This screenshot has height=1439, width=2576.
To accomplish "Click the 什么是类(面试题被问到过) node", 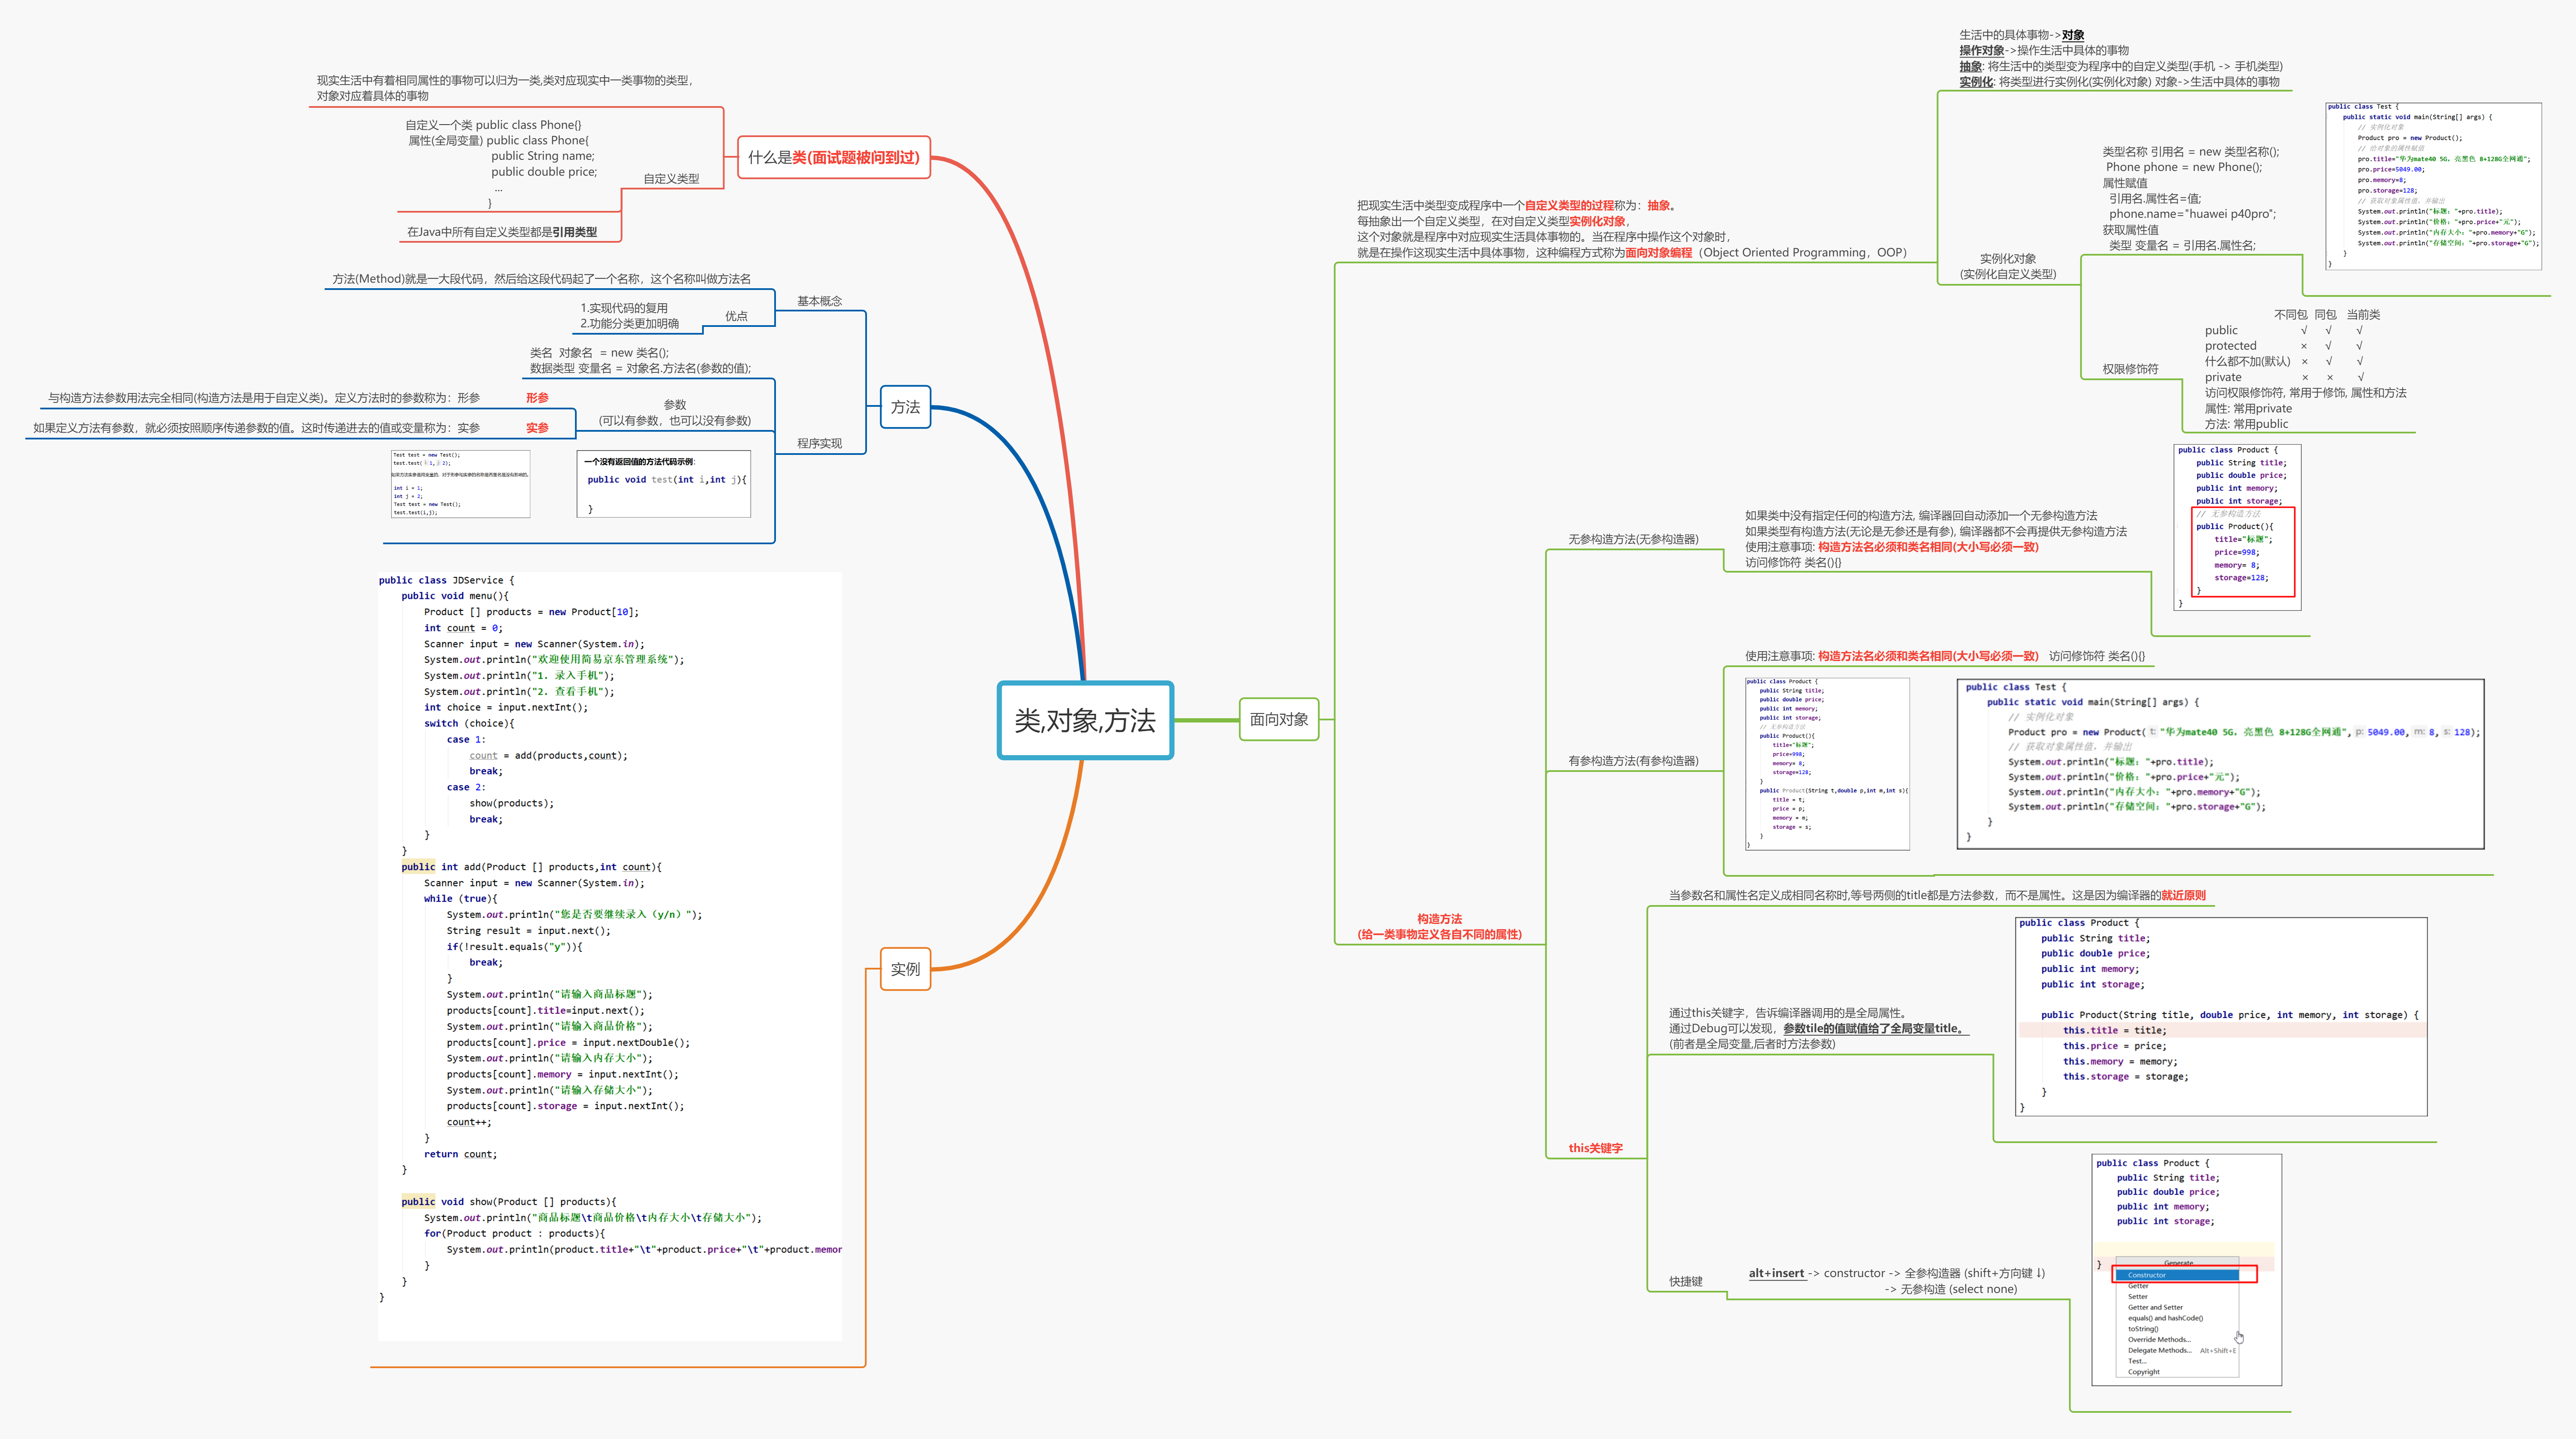I will 833,157.
